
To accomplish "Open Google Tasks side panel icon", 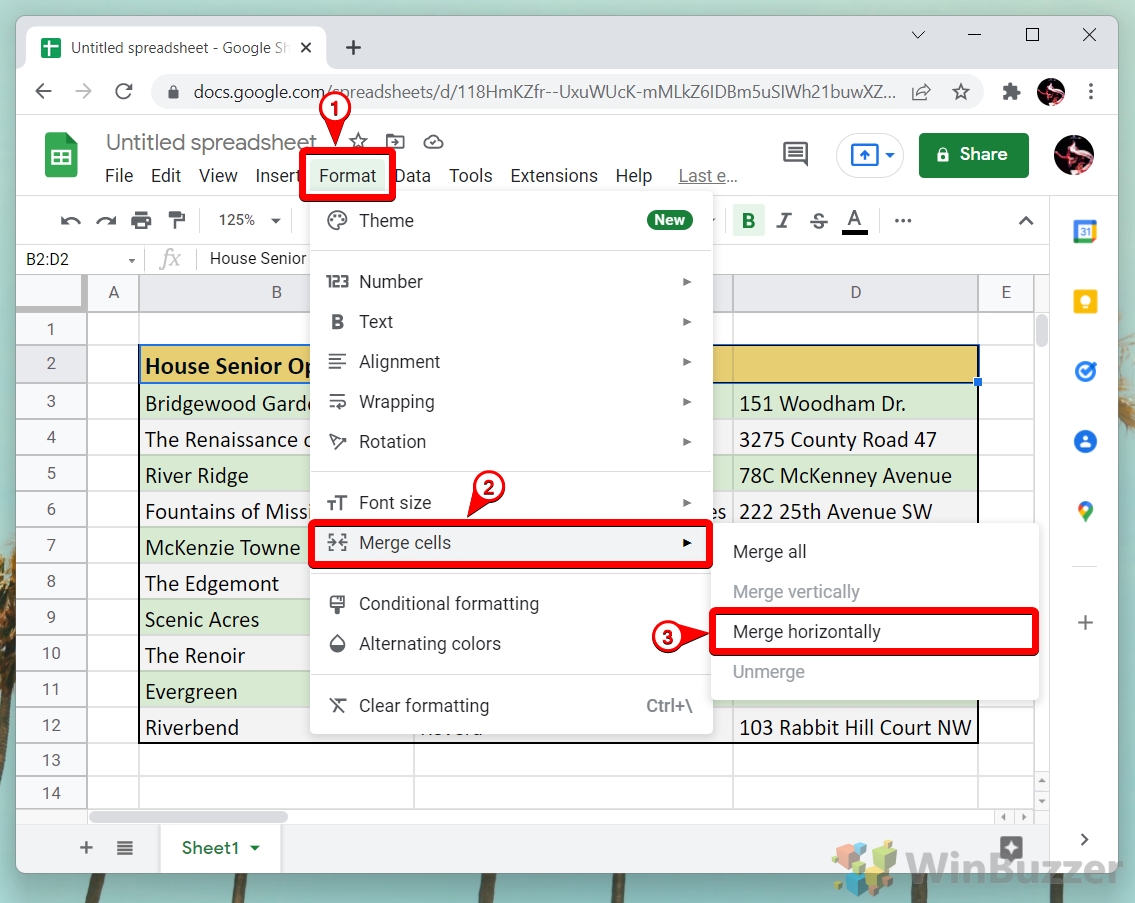I will pyautogui.click(x=1085, y=371).
